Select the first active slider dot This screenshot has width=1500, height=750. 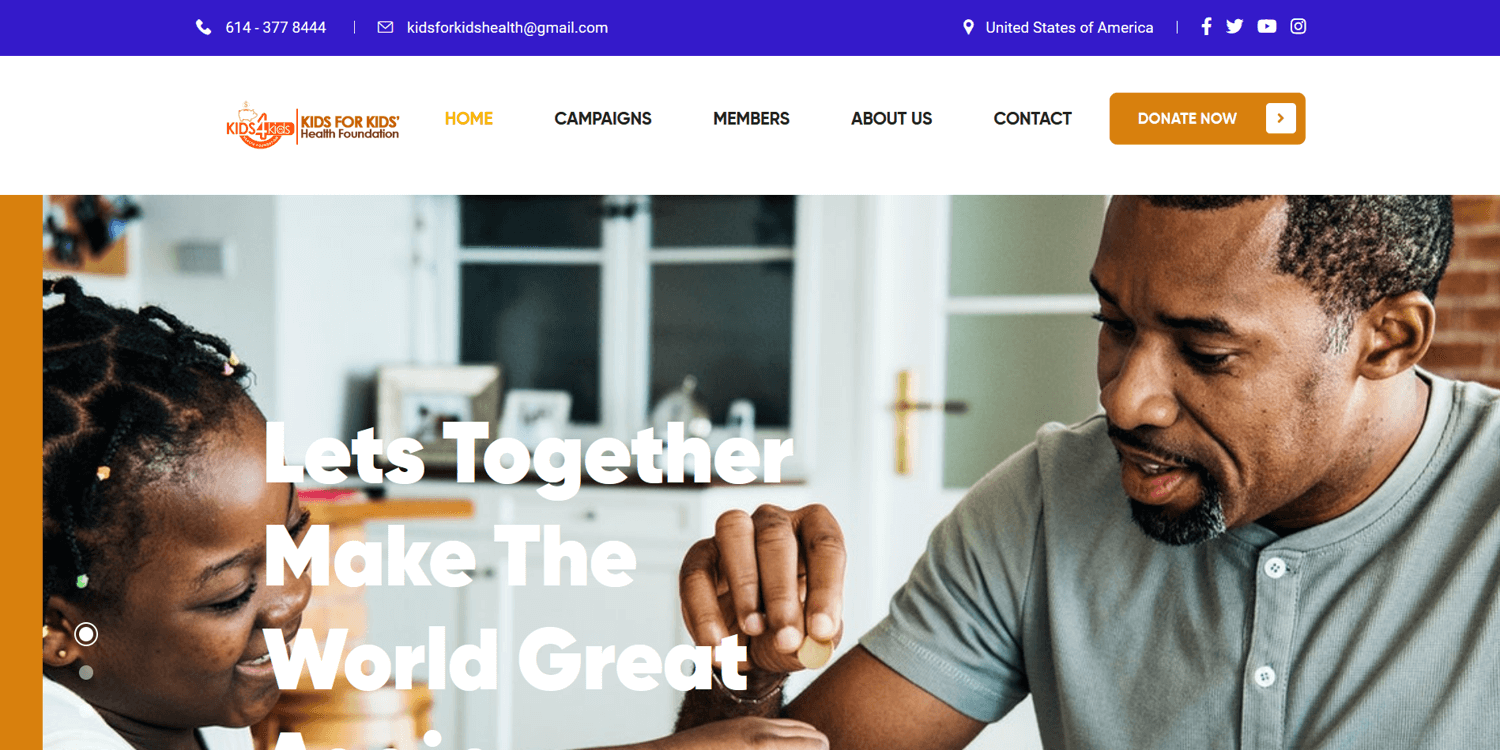[x=86, y=634]
